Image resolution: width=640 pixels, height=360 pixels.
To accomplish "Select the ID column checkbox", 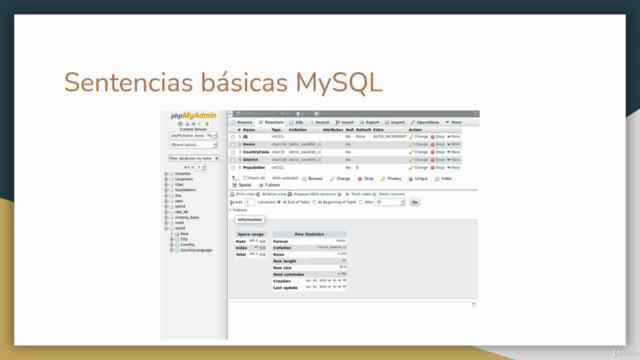I will pyautogui.click(x=233, y=137).
